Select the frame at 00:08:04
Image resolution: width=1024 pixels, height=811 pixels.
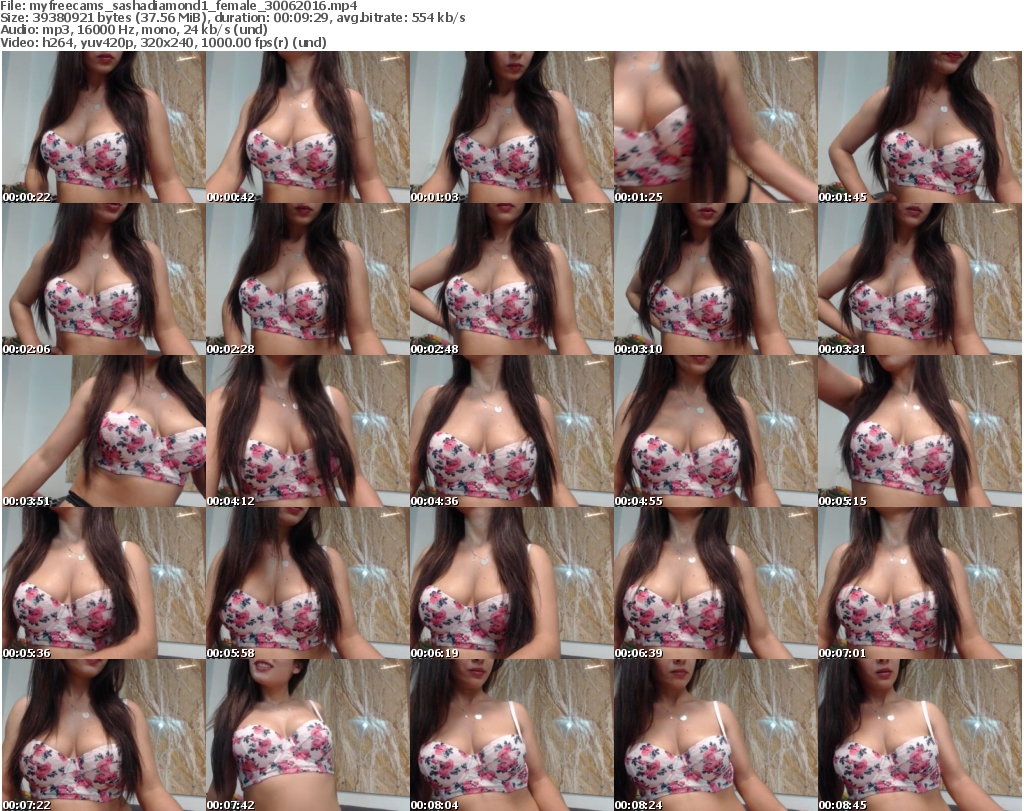pyautogui.click(x=511, y=735)
